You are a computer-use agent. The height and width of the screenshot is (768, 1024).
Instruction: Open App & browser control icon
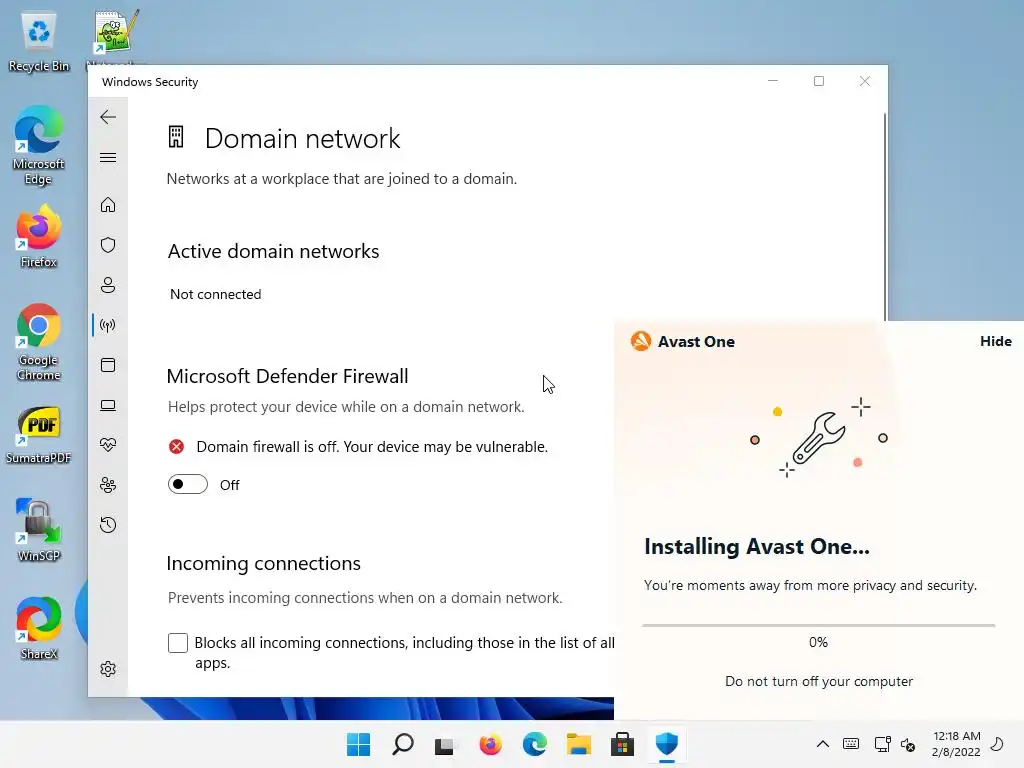pyautogui.click(x=108, y=365)
